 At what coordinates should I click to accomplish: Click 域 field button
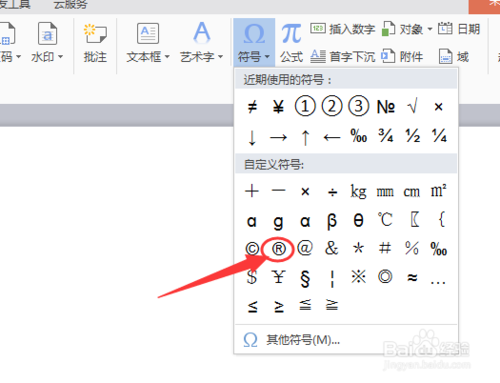[x=454, y=57]
